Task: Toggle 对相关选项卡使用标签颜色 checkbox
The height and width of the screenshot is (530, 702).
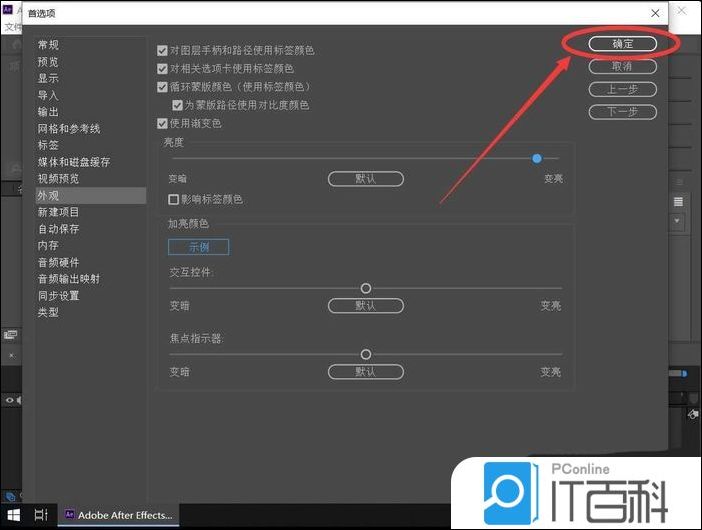Action: pos(162,68)
